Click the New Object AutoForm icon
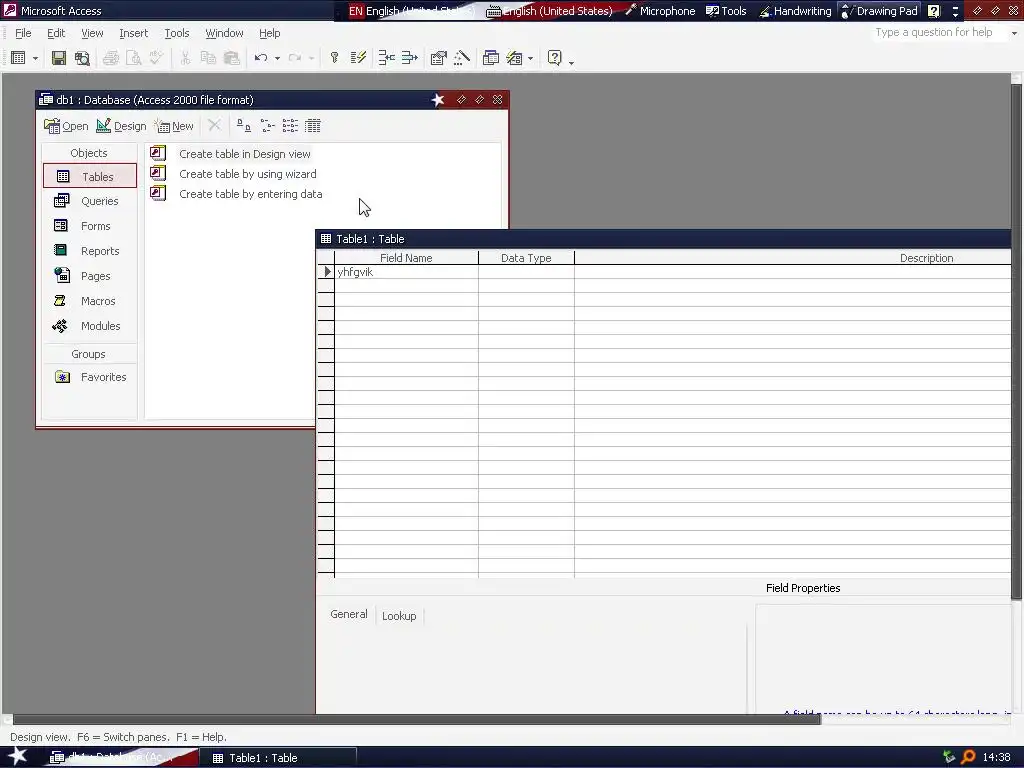The image size is (1024, 768). point(515,58)
